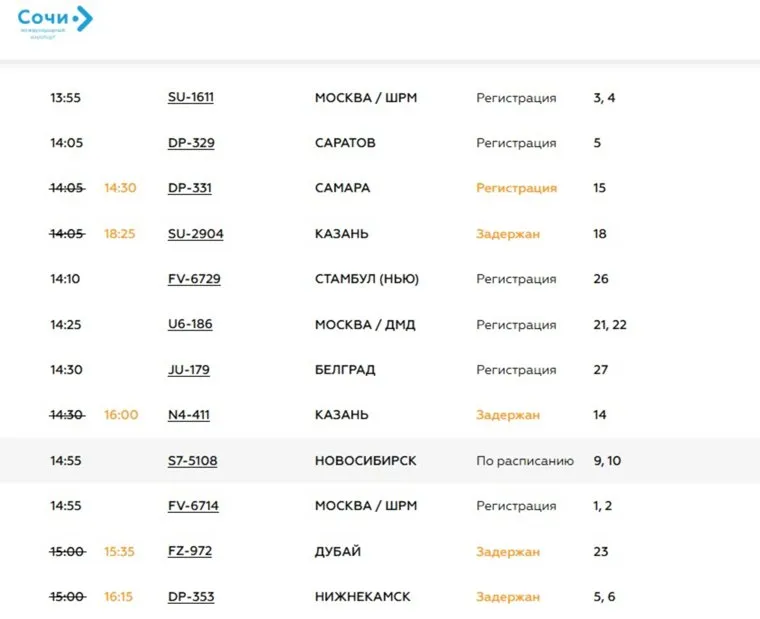This screenshot has width=760, height=619.
Task: Click flight number FV-6729
Action: point(194,279)
